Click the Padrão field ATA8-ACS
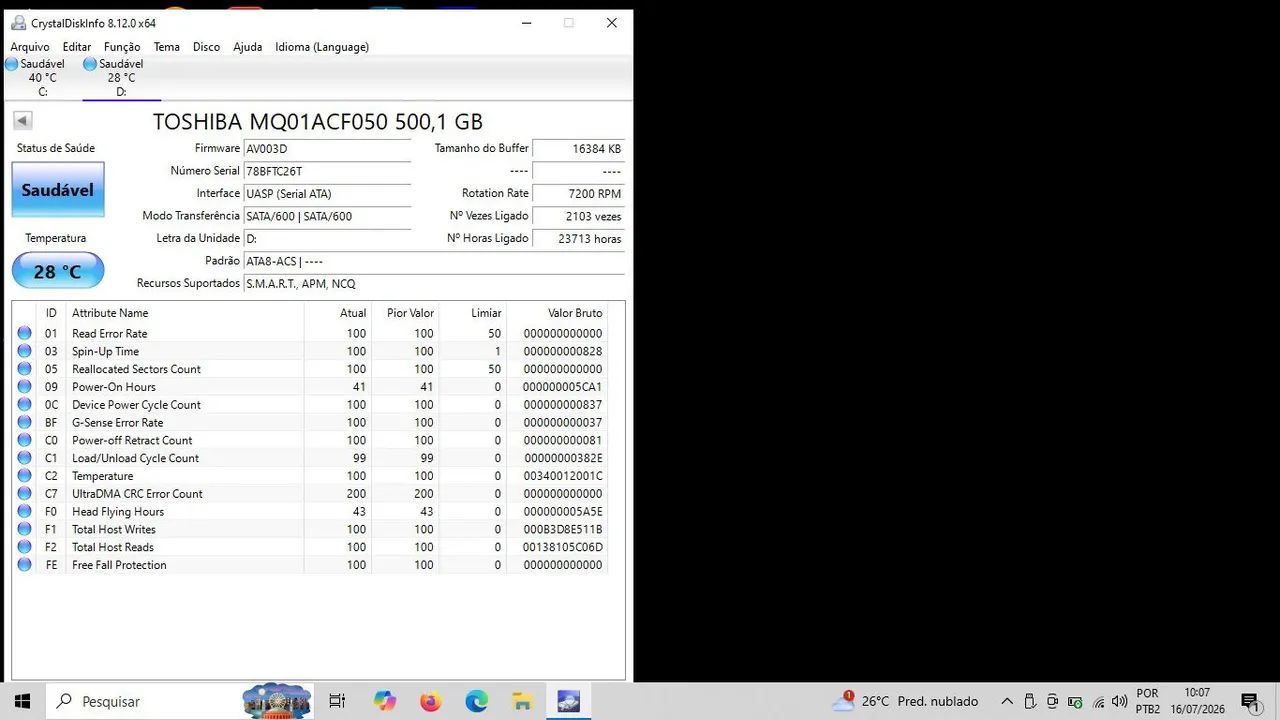Screen dimensions: 1280x720 click(434, 261)
